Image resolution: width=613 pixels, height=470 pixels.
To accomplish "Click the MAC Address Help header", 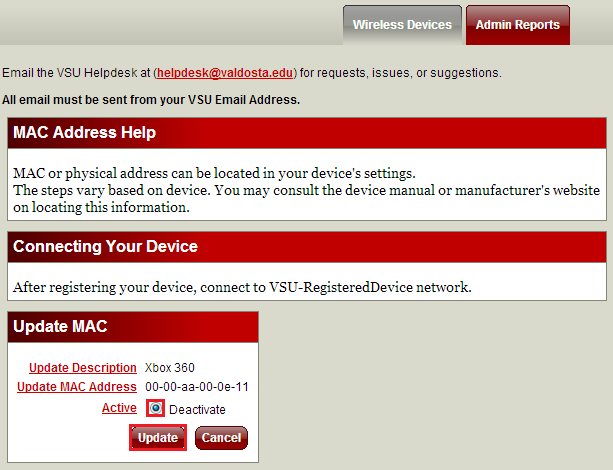I will [x=307, y=133].
